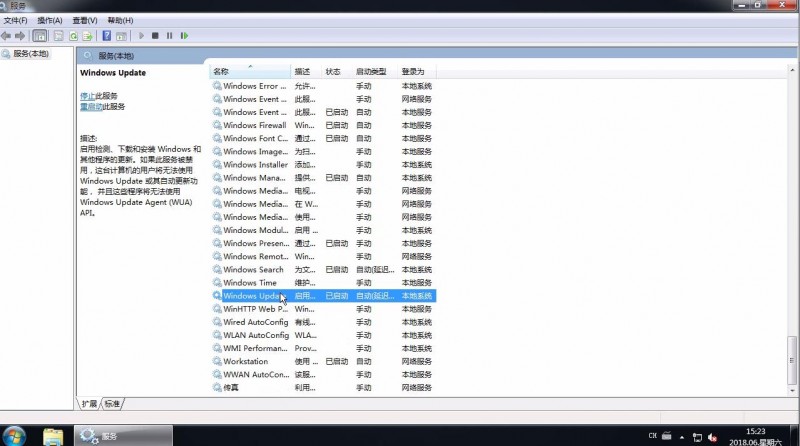Start service with the play toolbar icon
The width and height of the screenshot is (800, 446).
[x=141, y=36]
